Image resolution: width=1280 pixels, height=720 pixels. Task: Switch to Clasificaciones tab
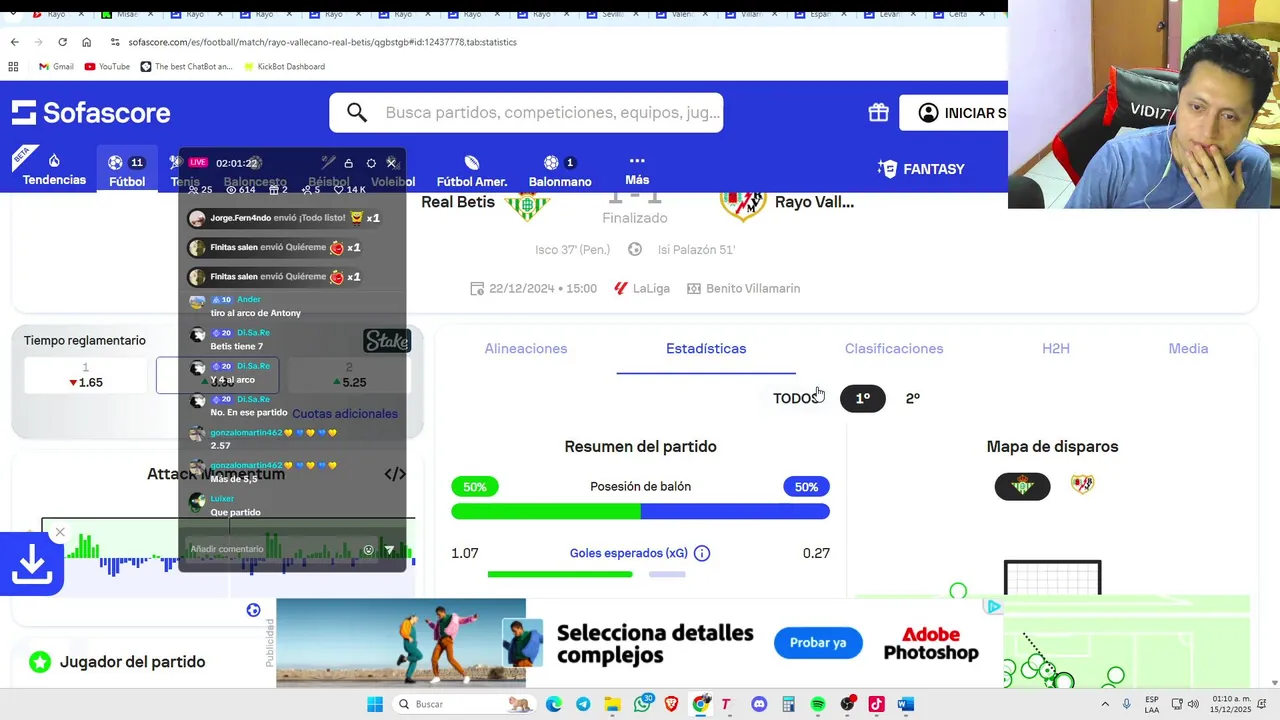pyautogui.click(x=894, y=348)
